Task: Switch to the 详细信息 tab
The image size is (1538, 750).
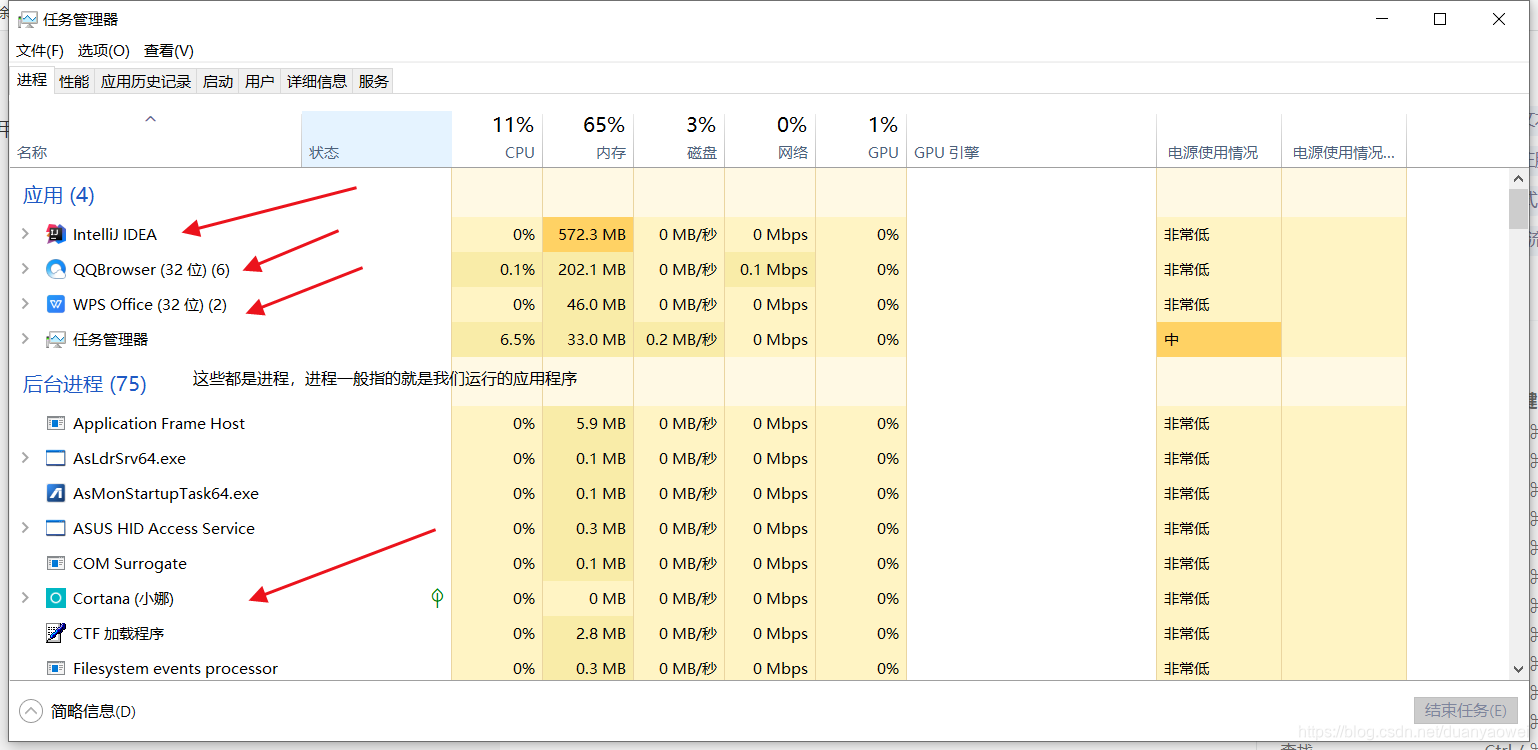Action: point(317,82)
